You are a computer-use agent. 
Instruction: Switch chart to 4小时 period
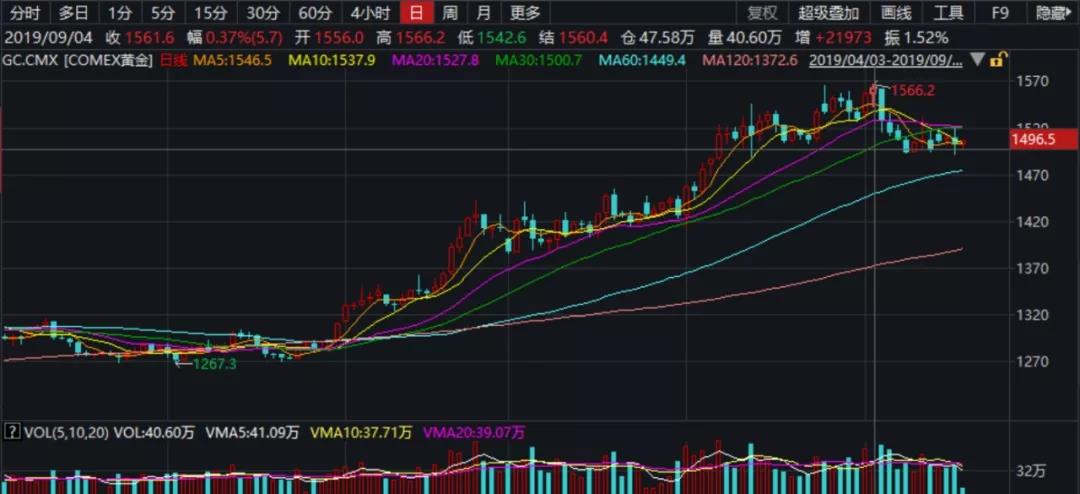click(369, 13)
